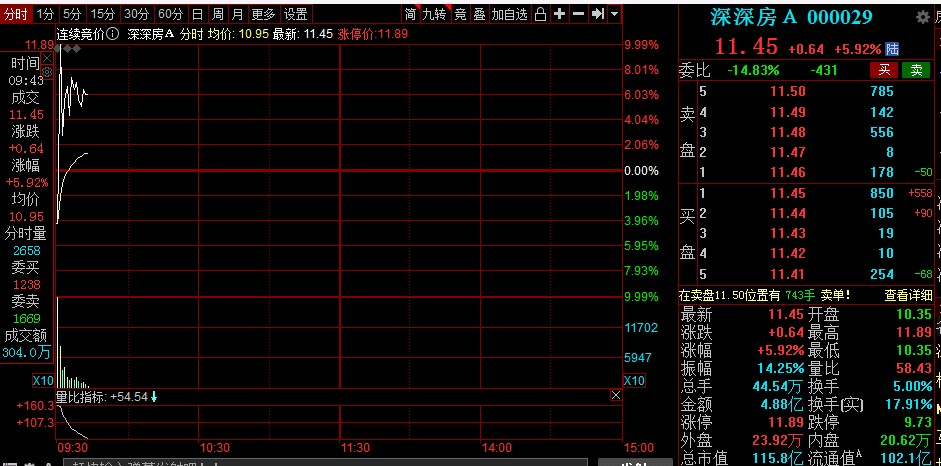Image resolution: width=941 pixels, height=466 pixels.
Task: Click the 10:30 time axis label
Action: (215, 447)
